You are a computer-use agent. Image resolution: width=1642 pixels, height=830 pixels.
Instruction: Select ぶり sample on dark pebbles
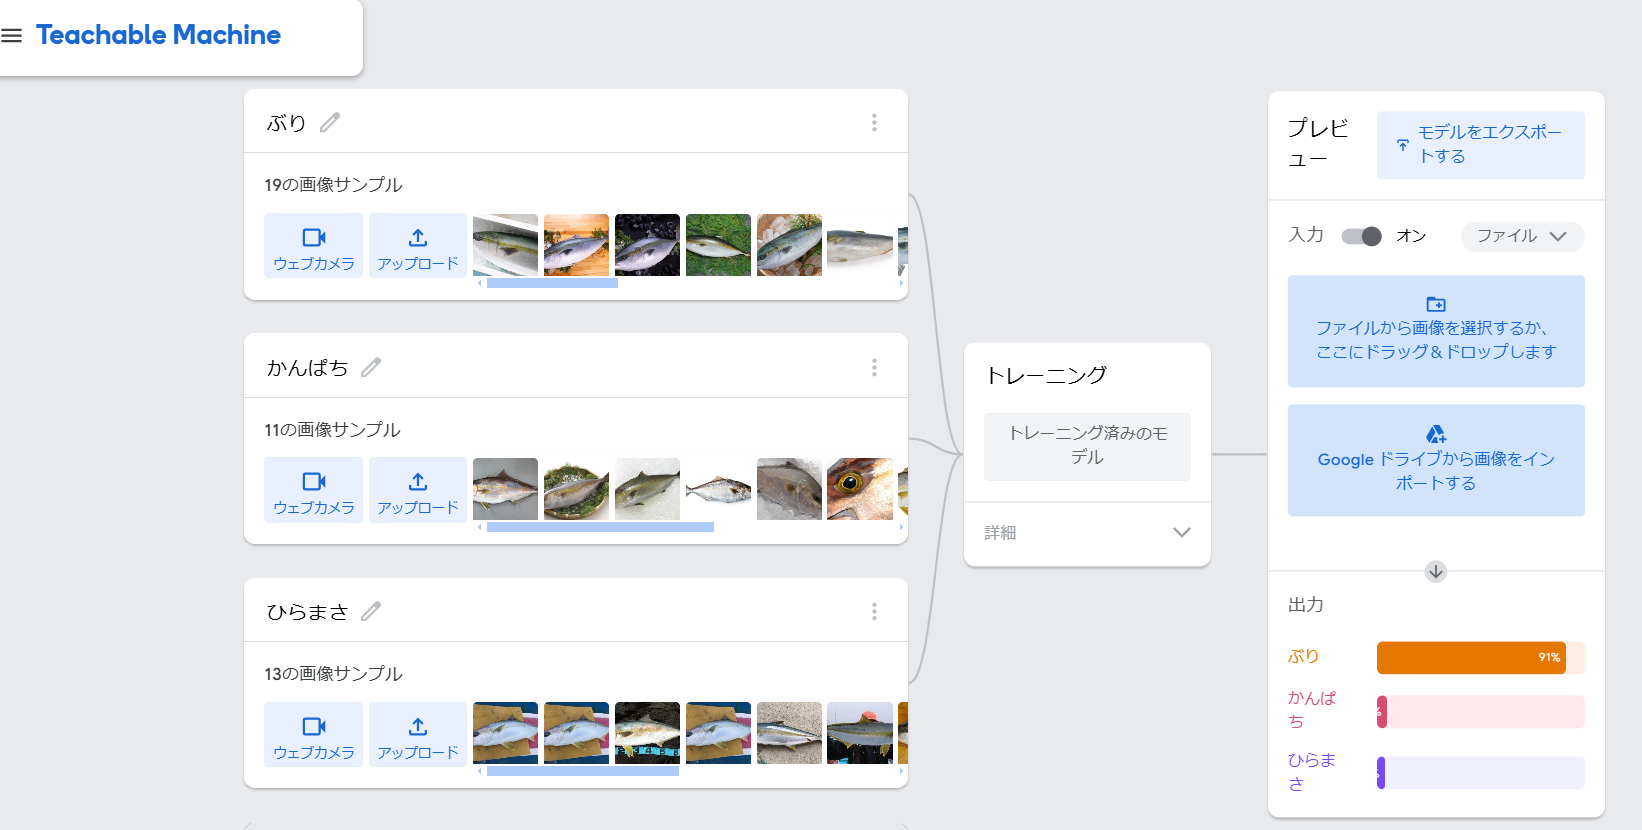pos(647,245)
